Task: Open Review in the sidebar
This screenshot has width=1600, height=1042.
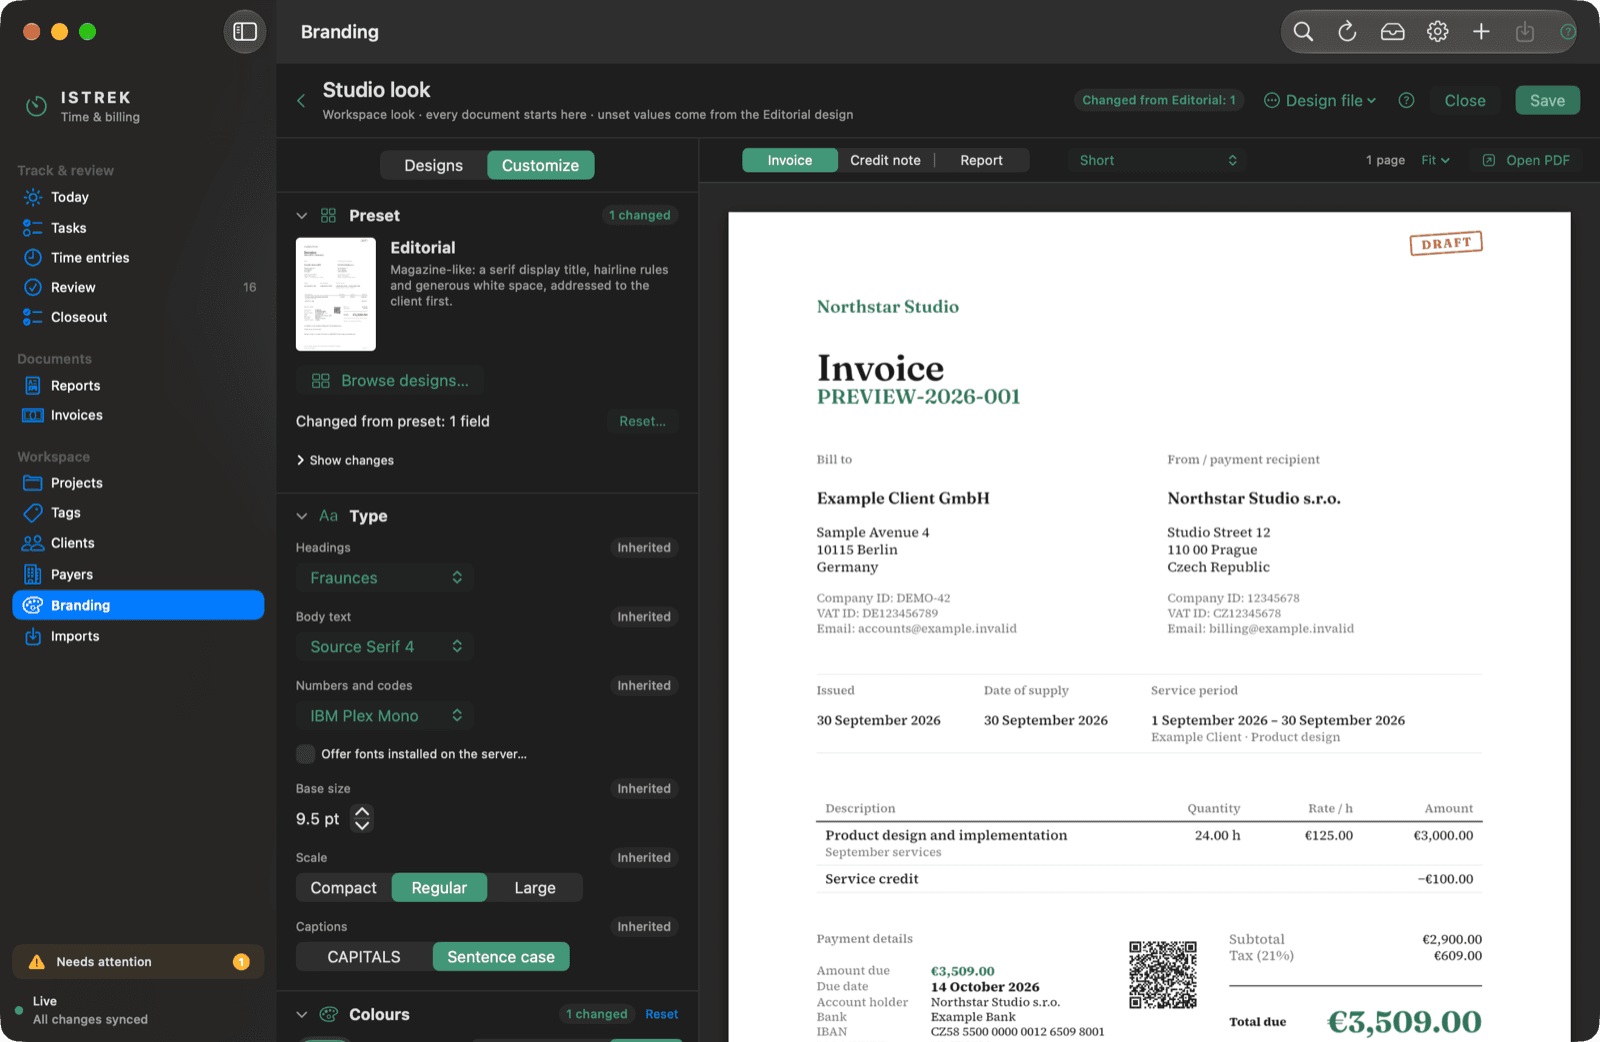Action: pyautogui.click(x=138, y=287)
